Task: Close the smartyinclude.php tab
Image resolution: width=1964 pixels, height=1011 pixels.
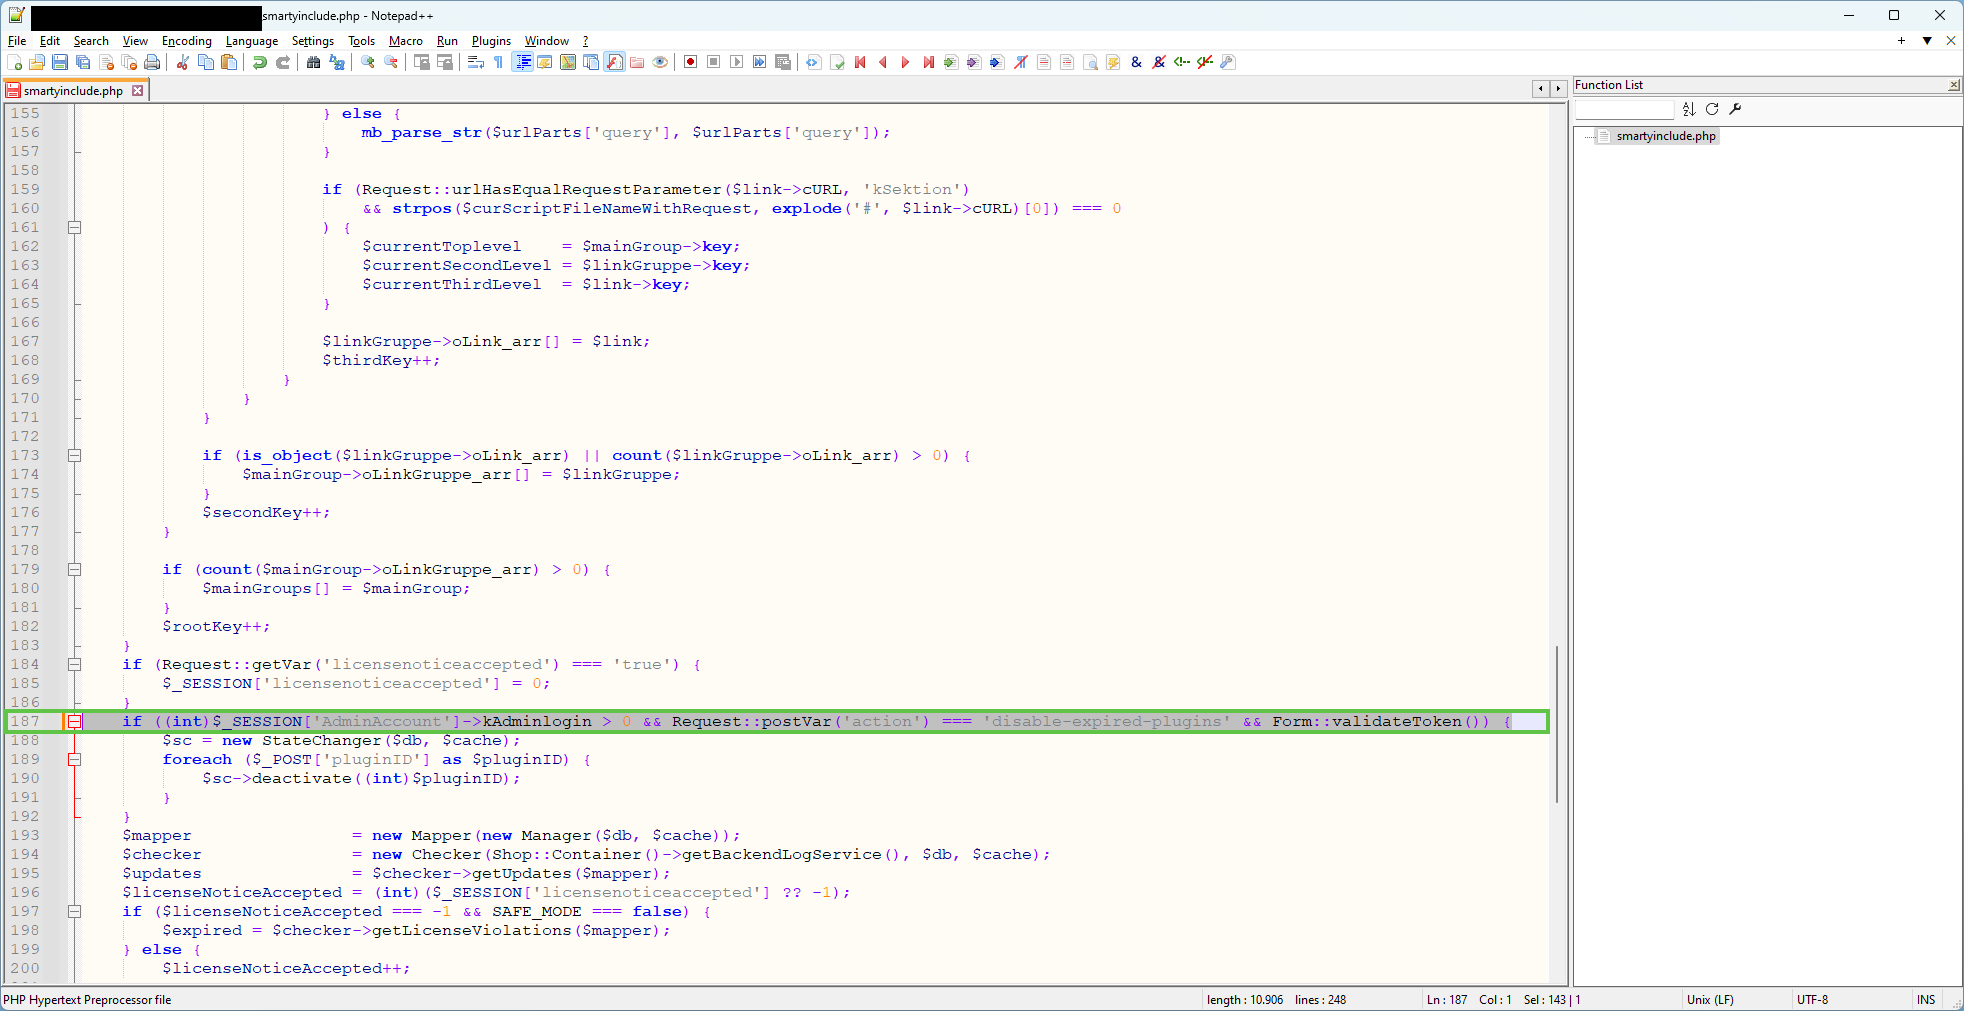Action: (x=138, y=91)
